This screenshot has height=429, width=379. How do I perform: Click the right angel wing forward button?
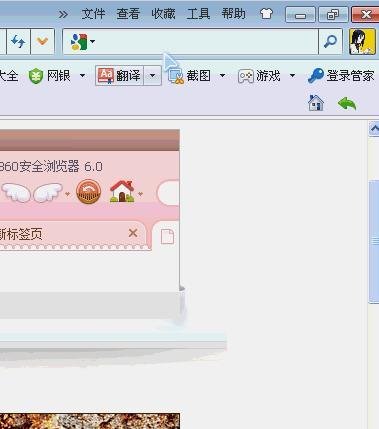(48, 193)
